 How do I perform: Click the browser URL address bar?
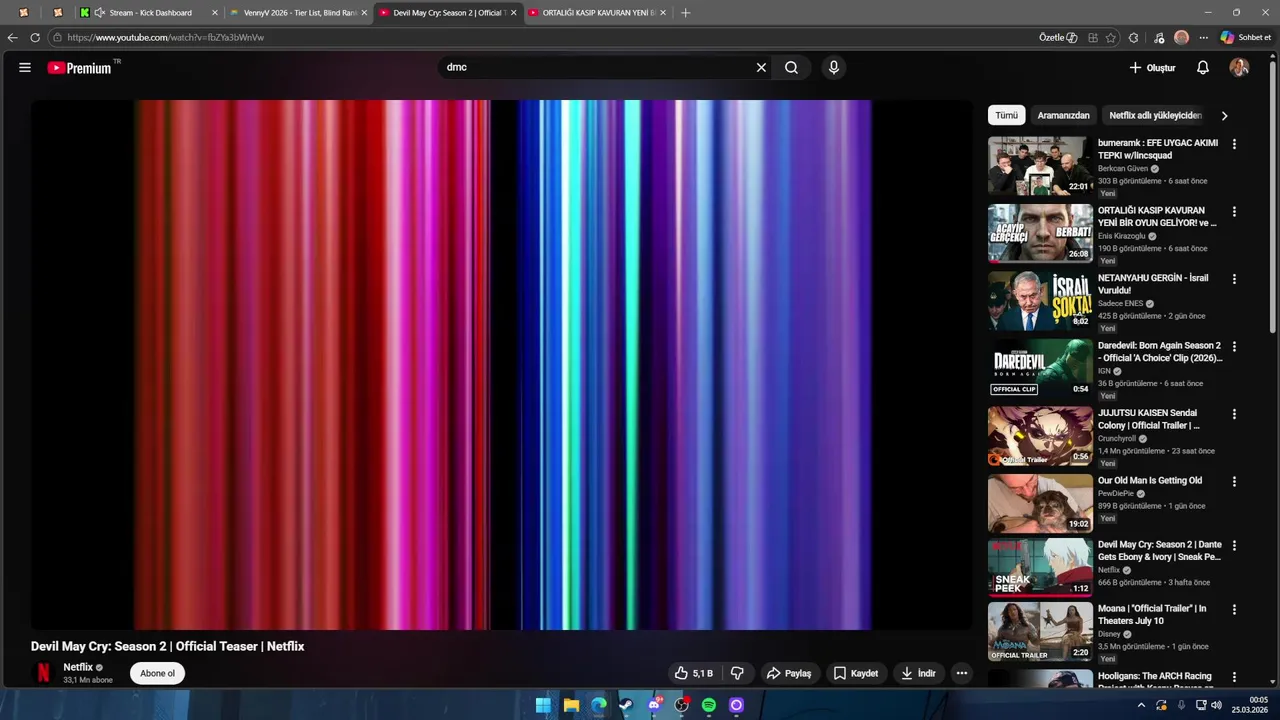click(x=540, y=37)
